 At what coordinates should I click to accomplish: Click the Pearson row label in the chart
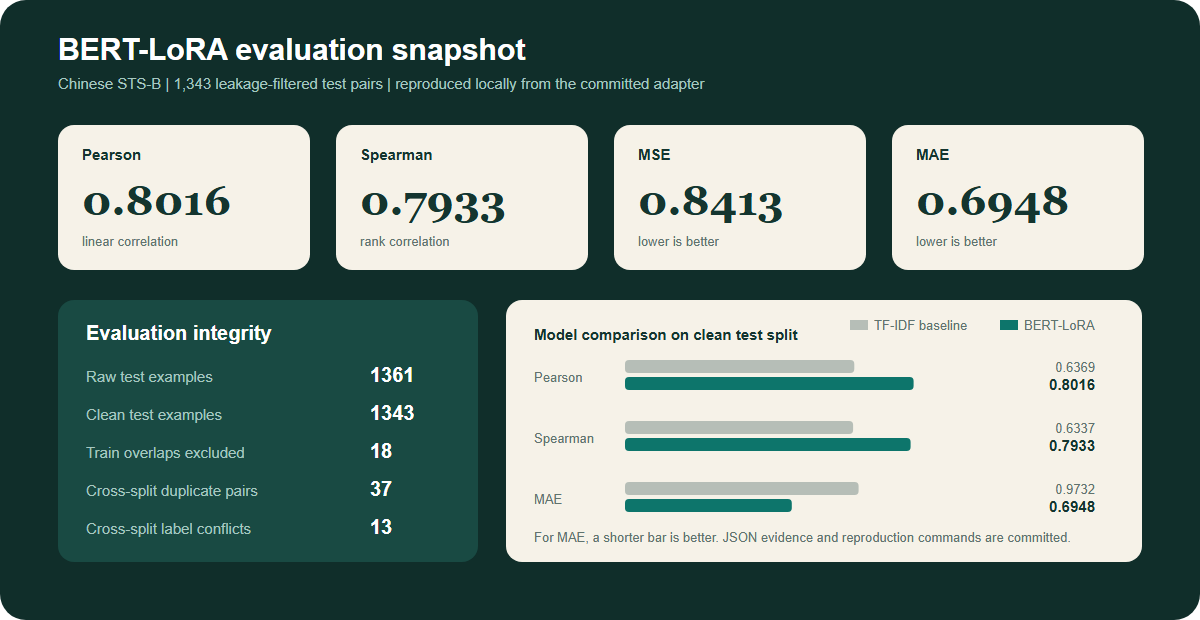click(x=558, y=377)
